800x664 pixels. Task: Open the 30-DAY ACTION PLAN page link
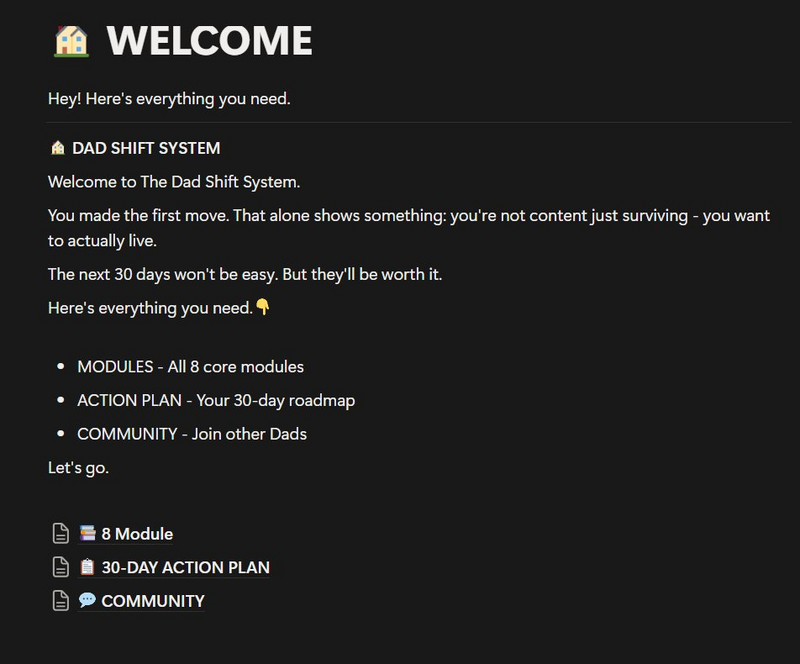tap(185, 568)
